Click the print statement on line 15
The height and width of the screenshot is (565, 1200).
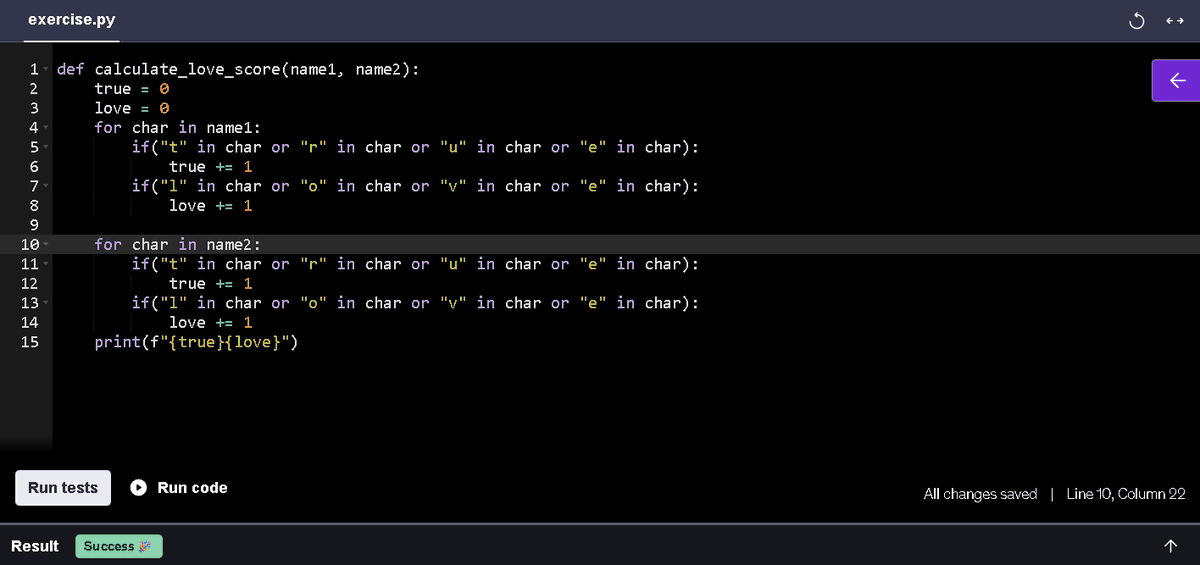click(197, 343)
